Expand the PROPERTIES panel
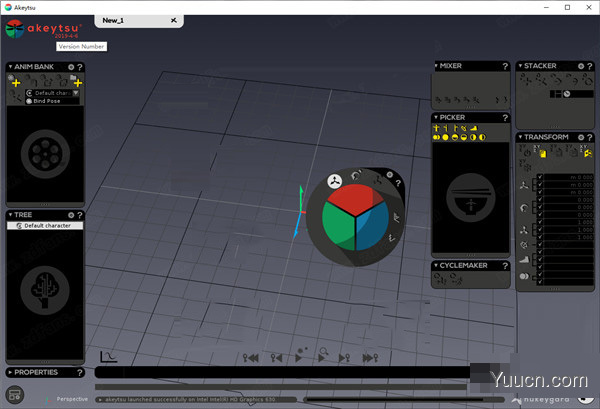 tap(11, 372)
